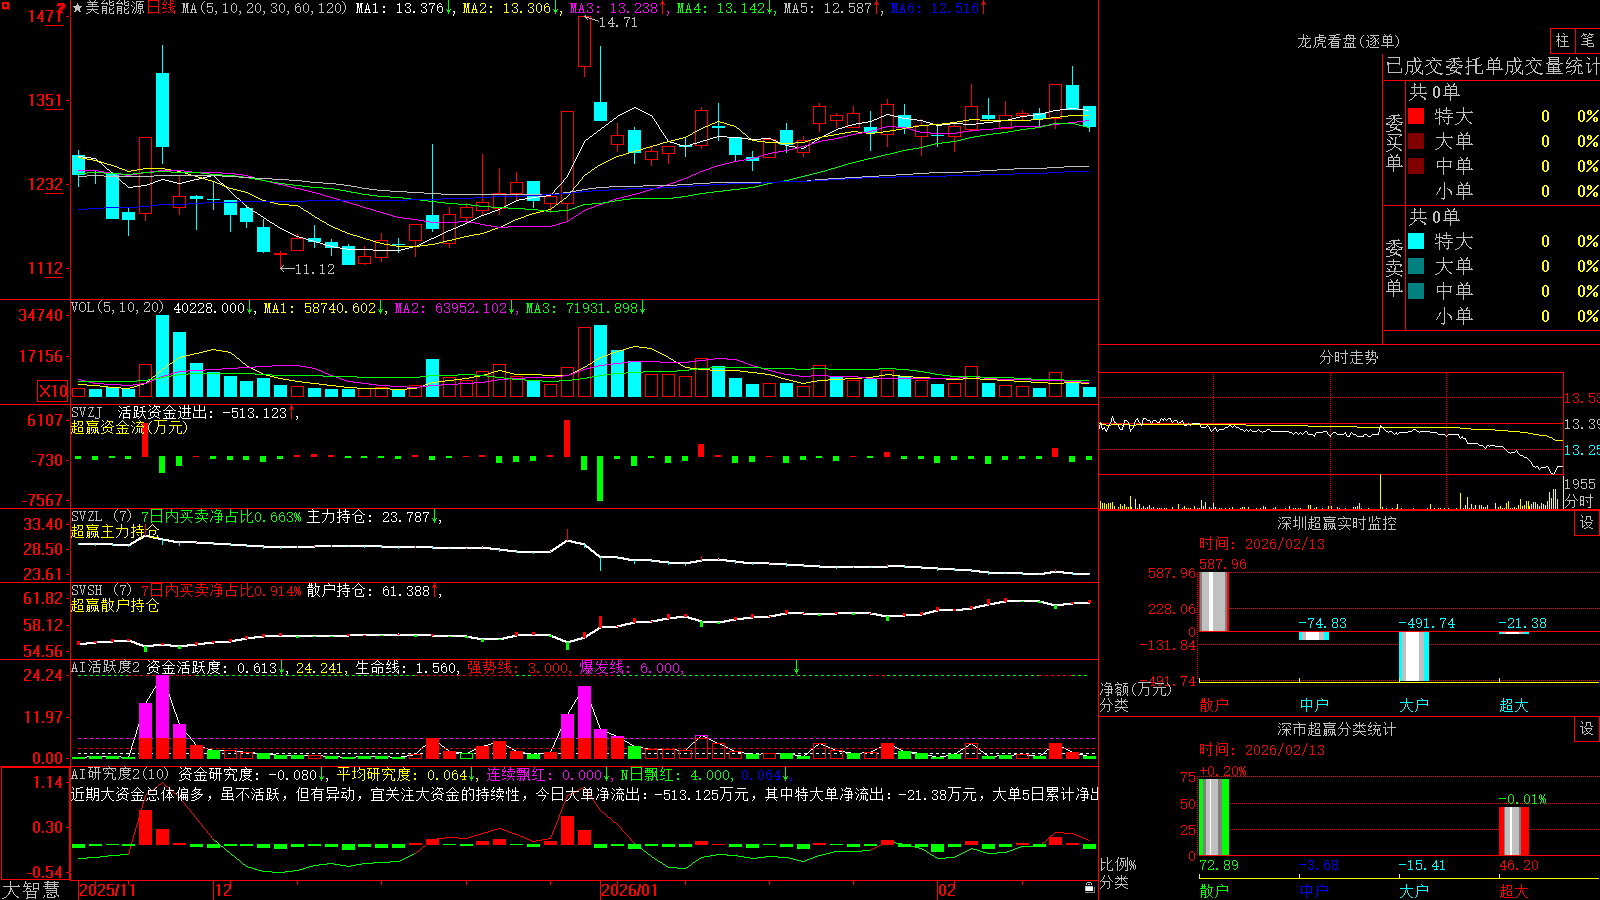Click the 大智慧 logo at bottom-left
Viewport: 1600px width, 900px height.
tap(31, 890)
